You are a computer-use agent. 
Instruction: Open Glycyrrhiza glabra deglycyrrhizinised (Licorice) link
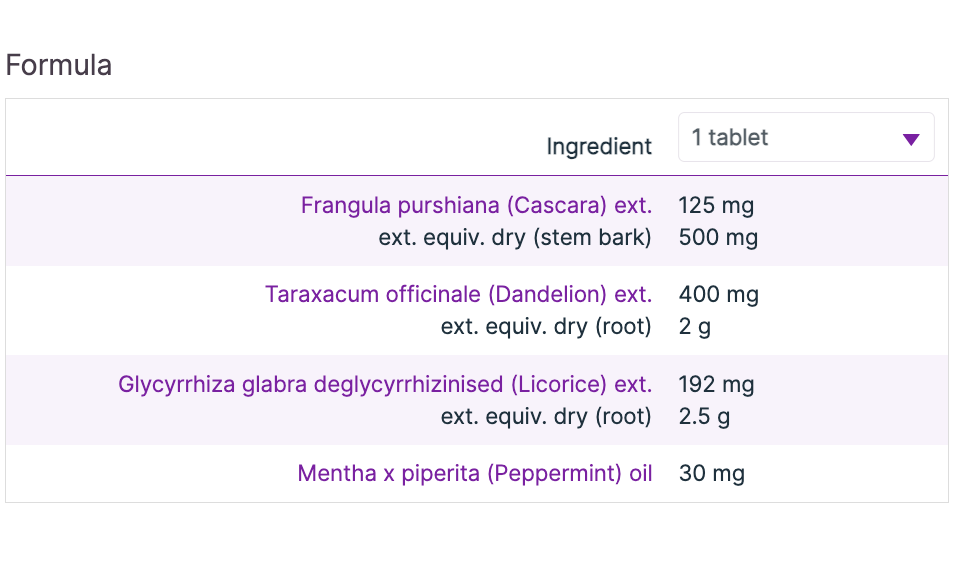pyautogui.click(x=385, y=384)
